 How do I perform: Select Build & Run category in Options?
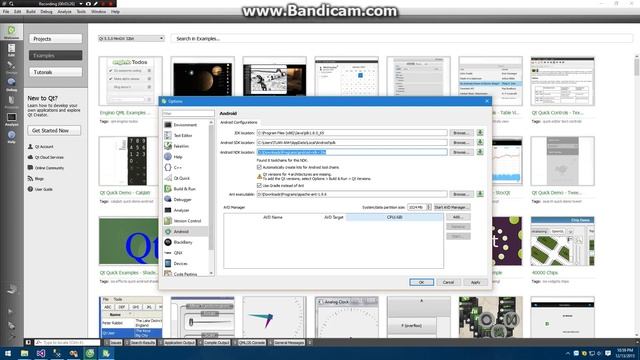pyautogui.click(x=185, y=189)
